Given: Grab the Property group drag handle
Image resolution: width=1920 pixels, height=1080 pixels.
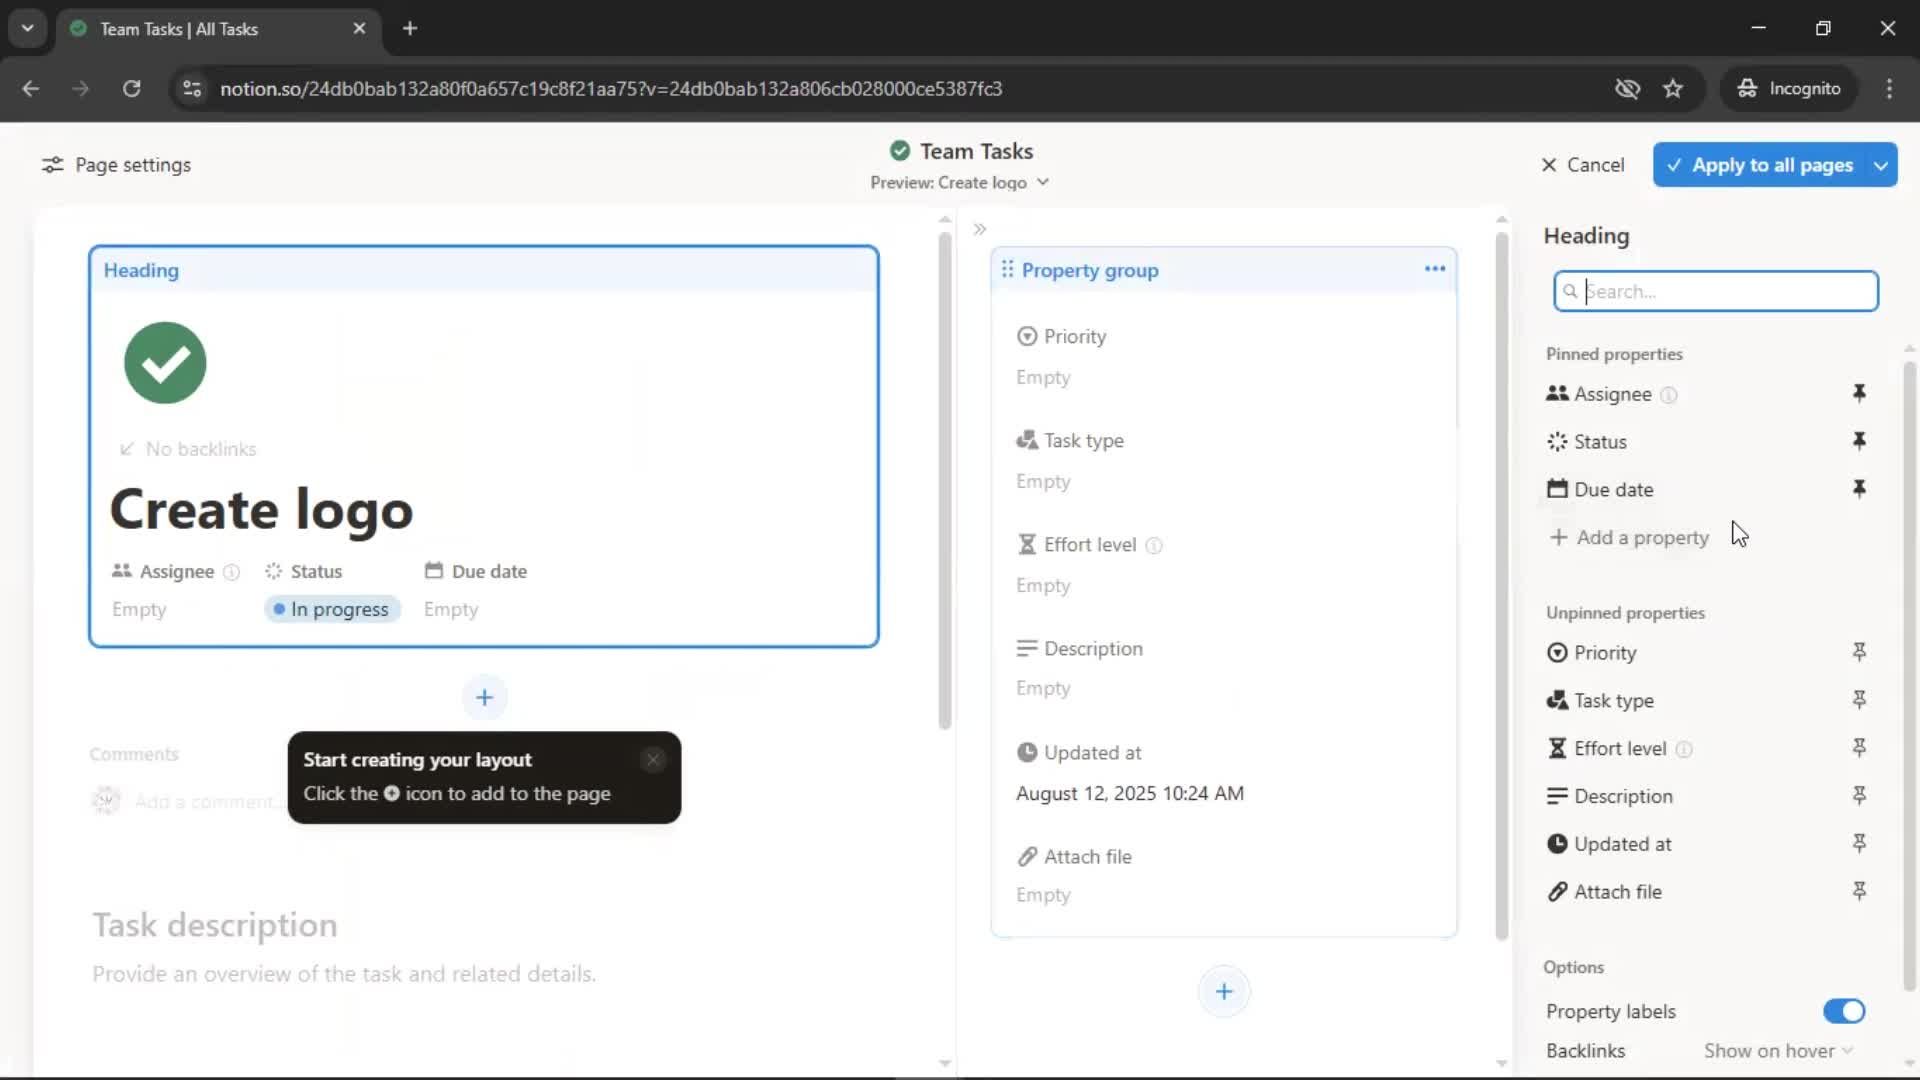Looking at the screenshot, I should tap(1007, 269).
